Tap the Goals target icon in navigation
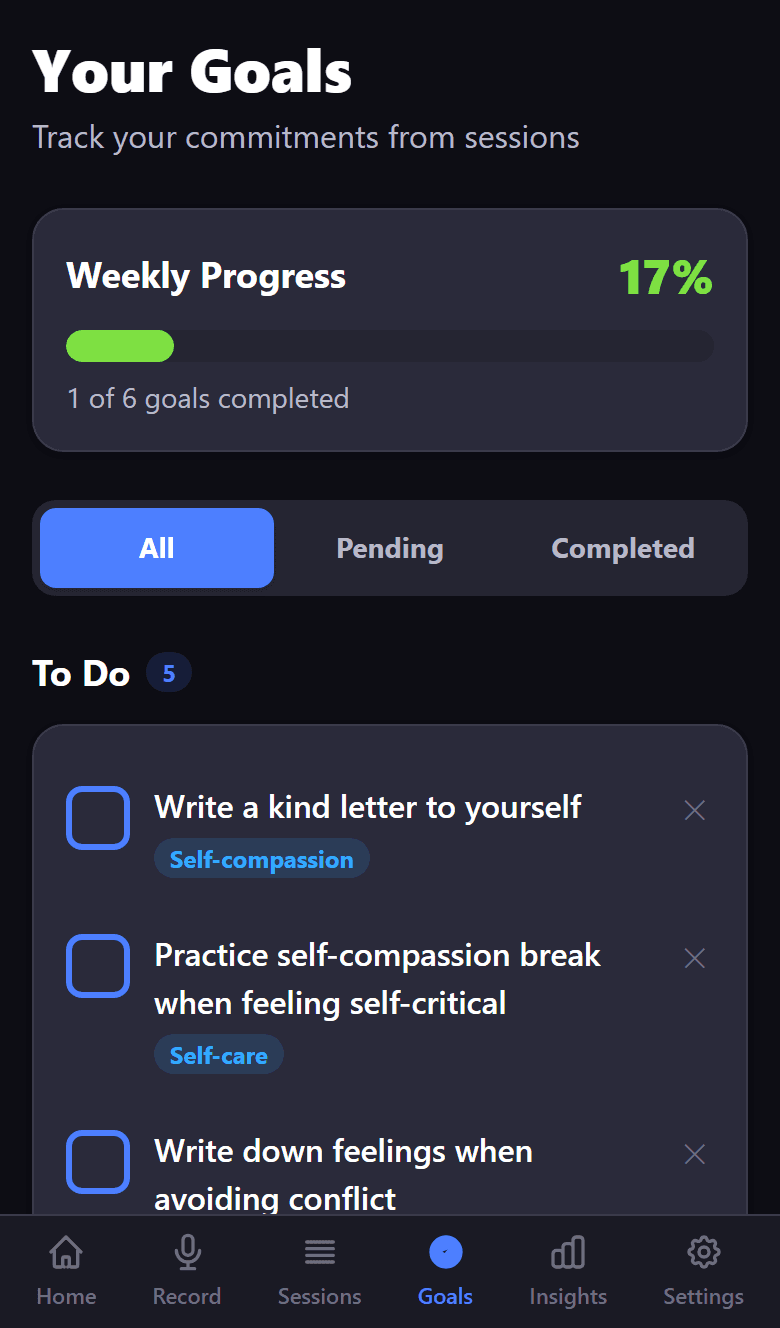This screenshot has height=1328, width=780. [445, 1251]
